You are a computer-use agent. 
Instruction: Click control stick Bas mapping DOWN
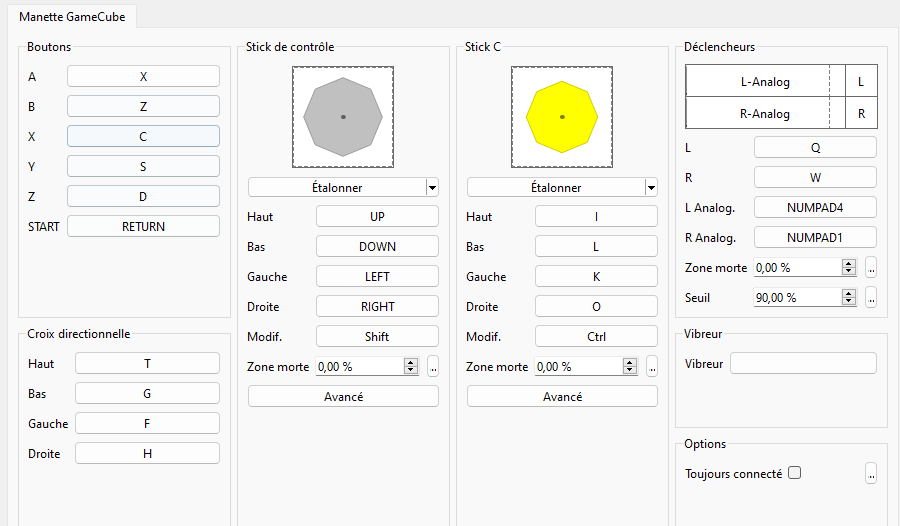pyautogui.click(x=377, y=246)
